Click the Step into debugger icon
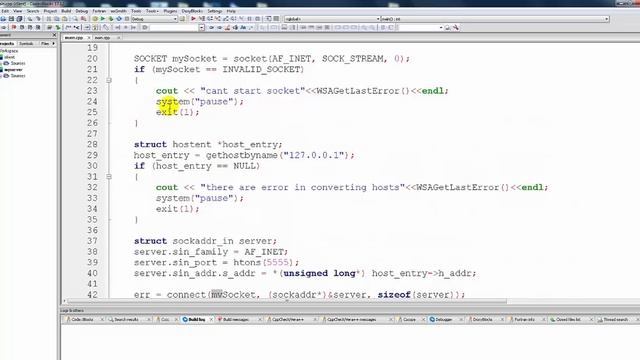Image resolution: width=640 pixels, height=360 pixels. [x=218, y=19]
